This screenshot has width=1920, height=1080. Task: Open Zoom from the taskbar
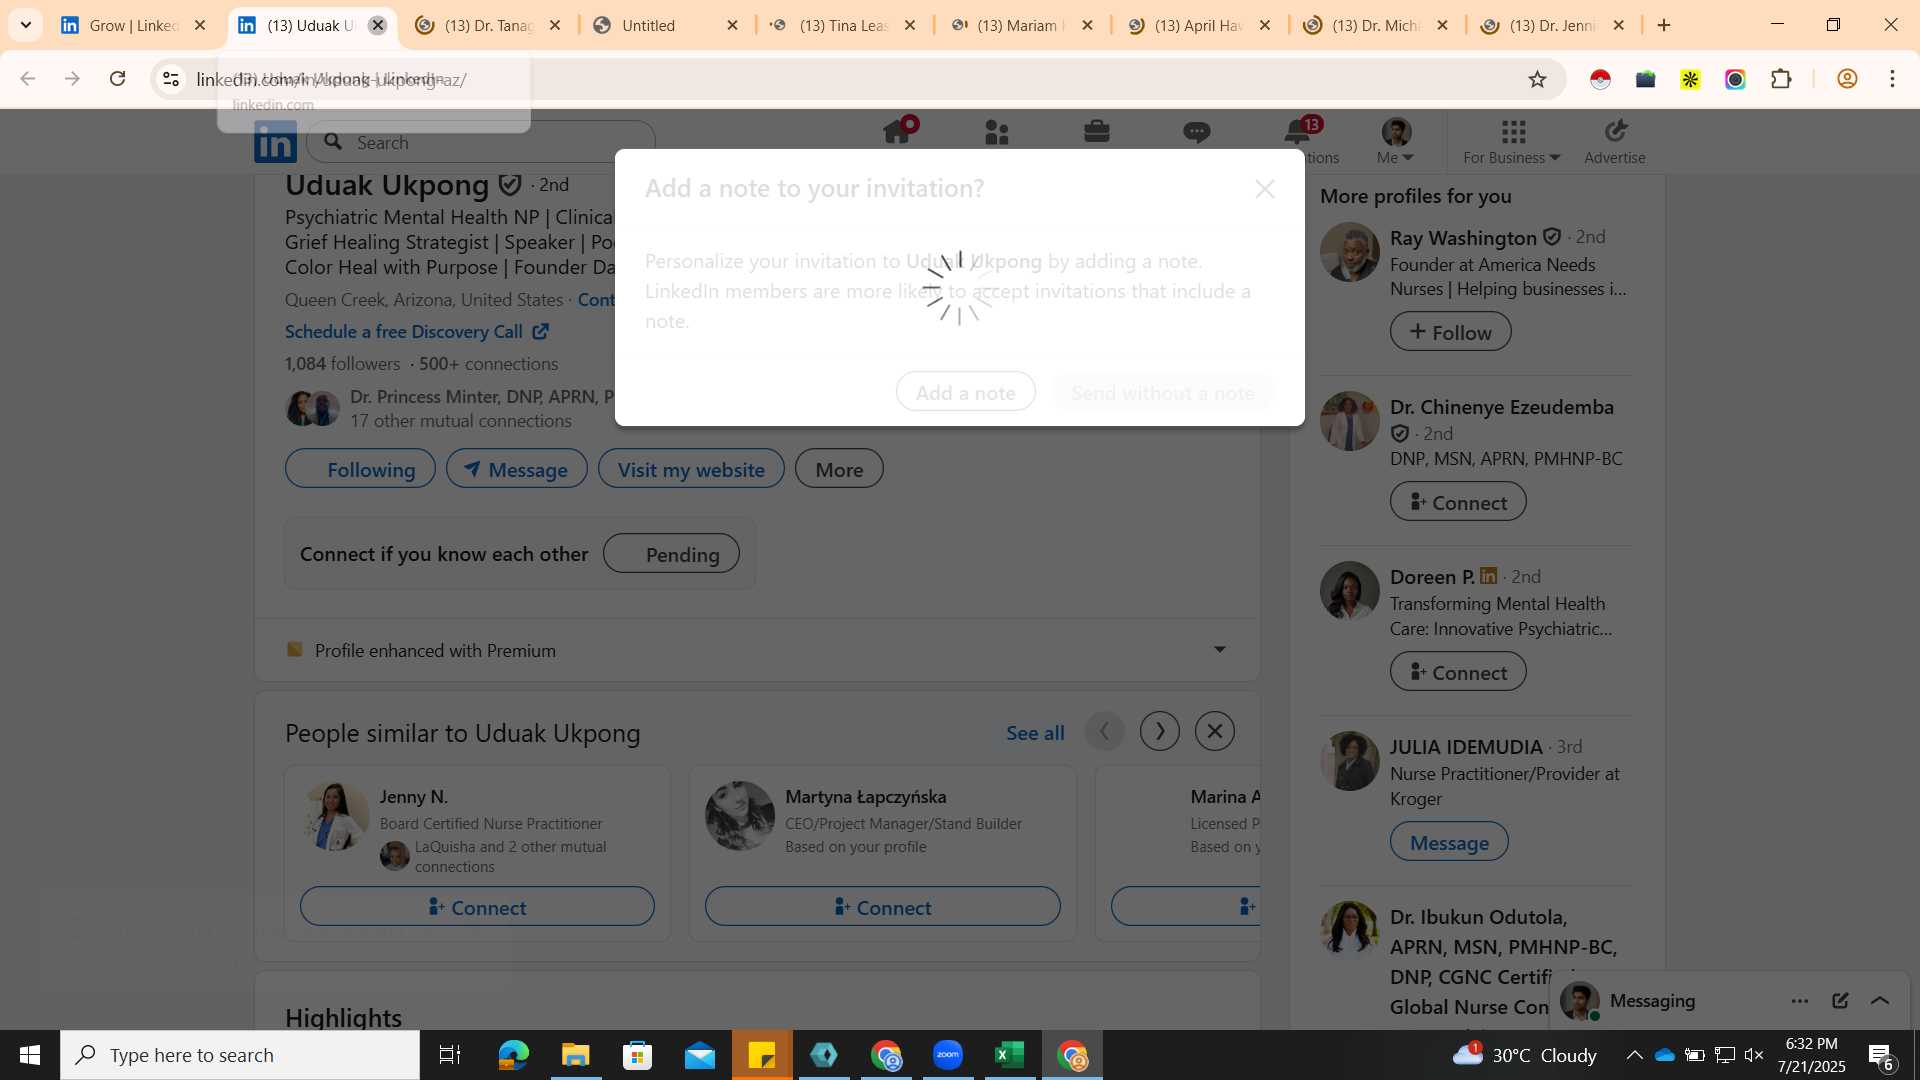point(948,1055)
